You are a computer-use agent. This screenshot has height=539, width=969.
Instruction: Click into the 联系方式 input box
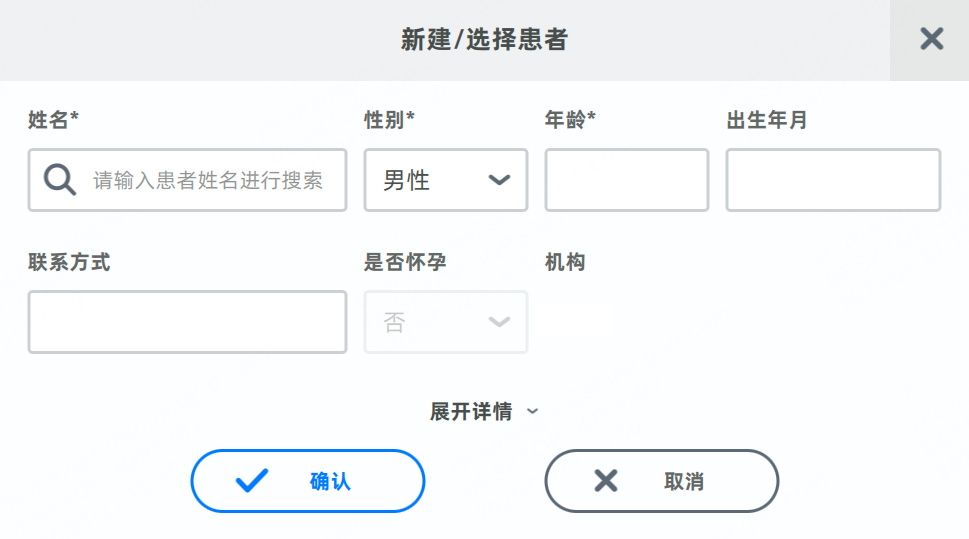[x=187, y=322]
